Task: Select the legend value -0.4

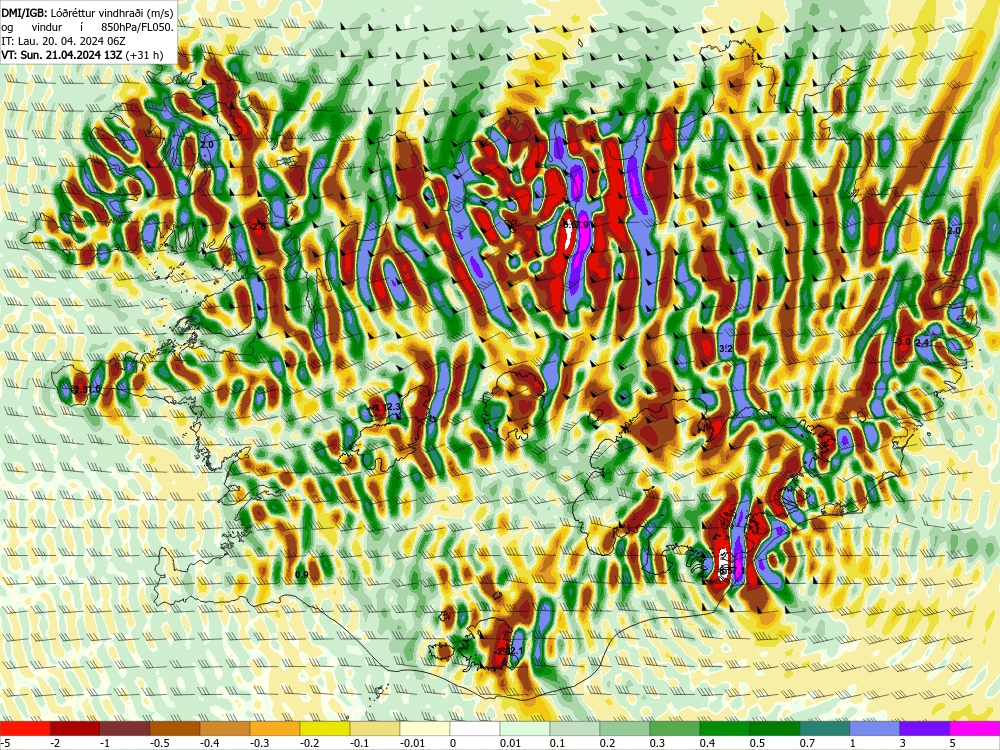Action: 209,743
